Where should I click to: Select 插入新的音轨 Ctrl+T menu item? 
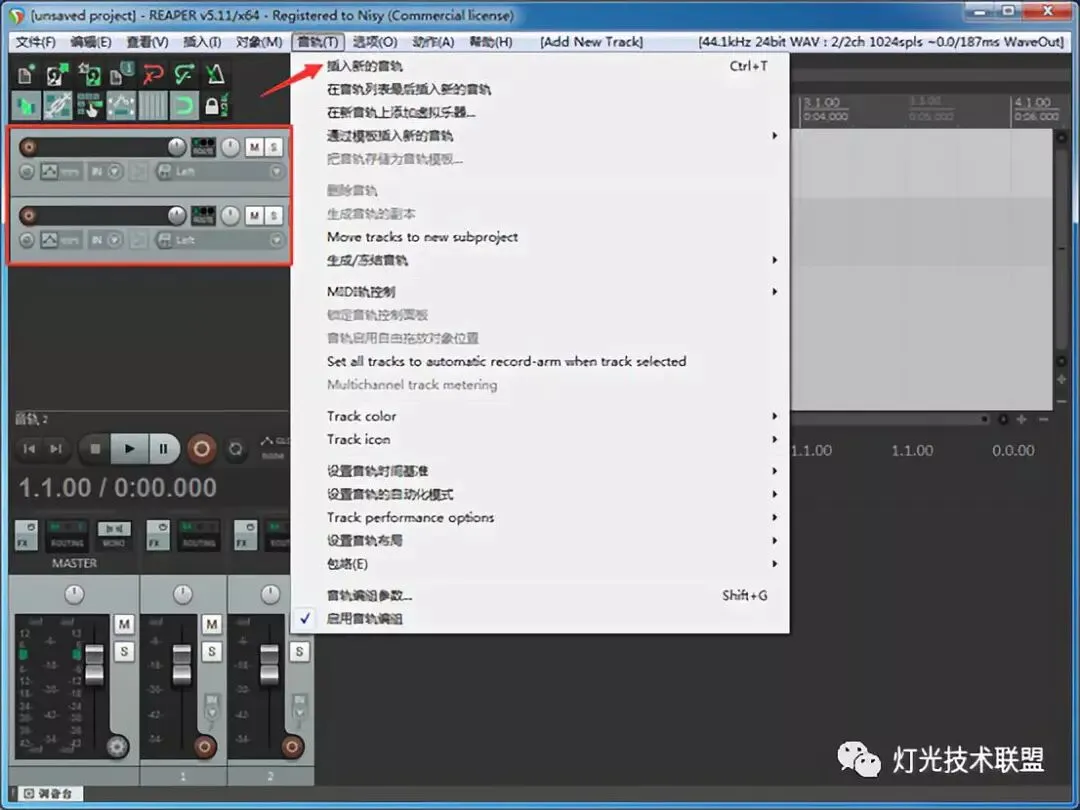click(541, 66)
